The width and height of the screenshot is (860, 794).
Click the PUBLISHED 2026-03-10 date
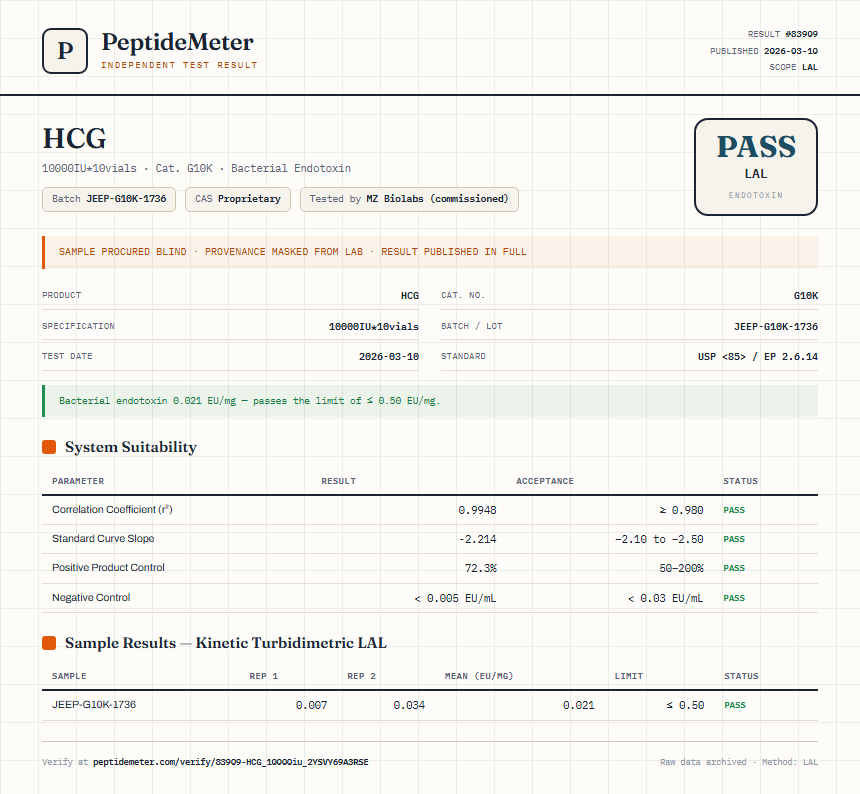point(763,51)
